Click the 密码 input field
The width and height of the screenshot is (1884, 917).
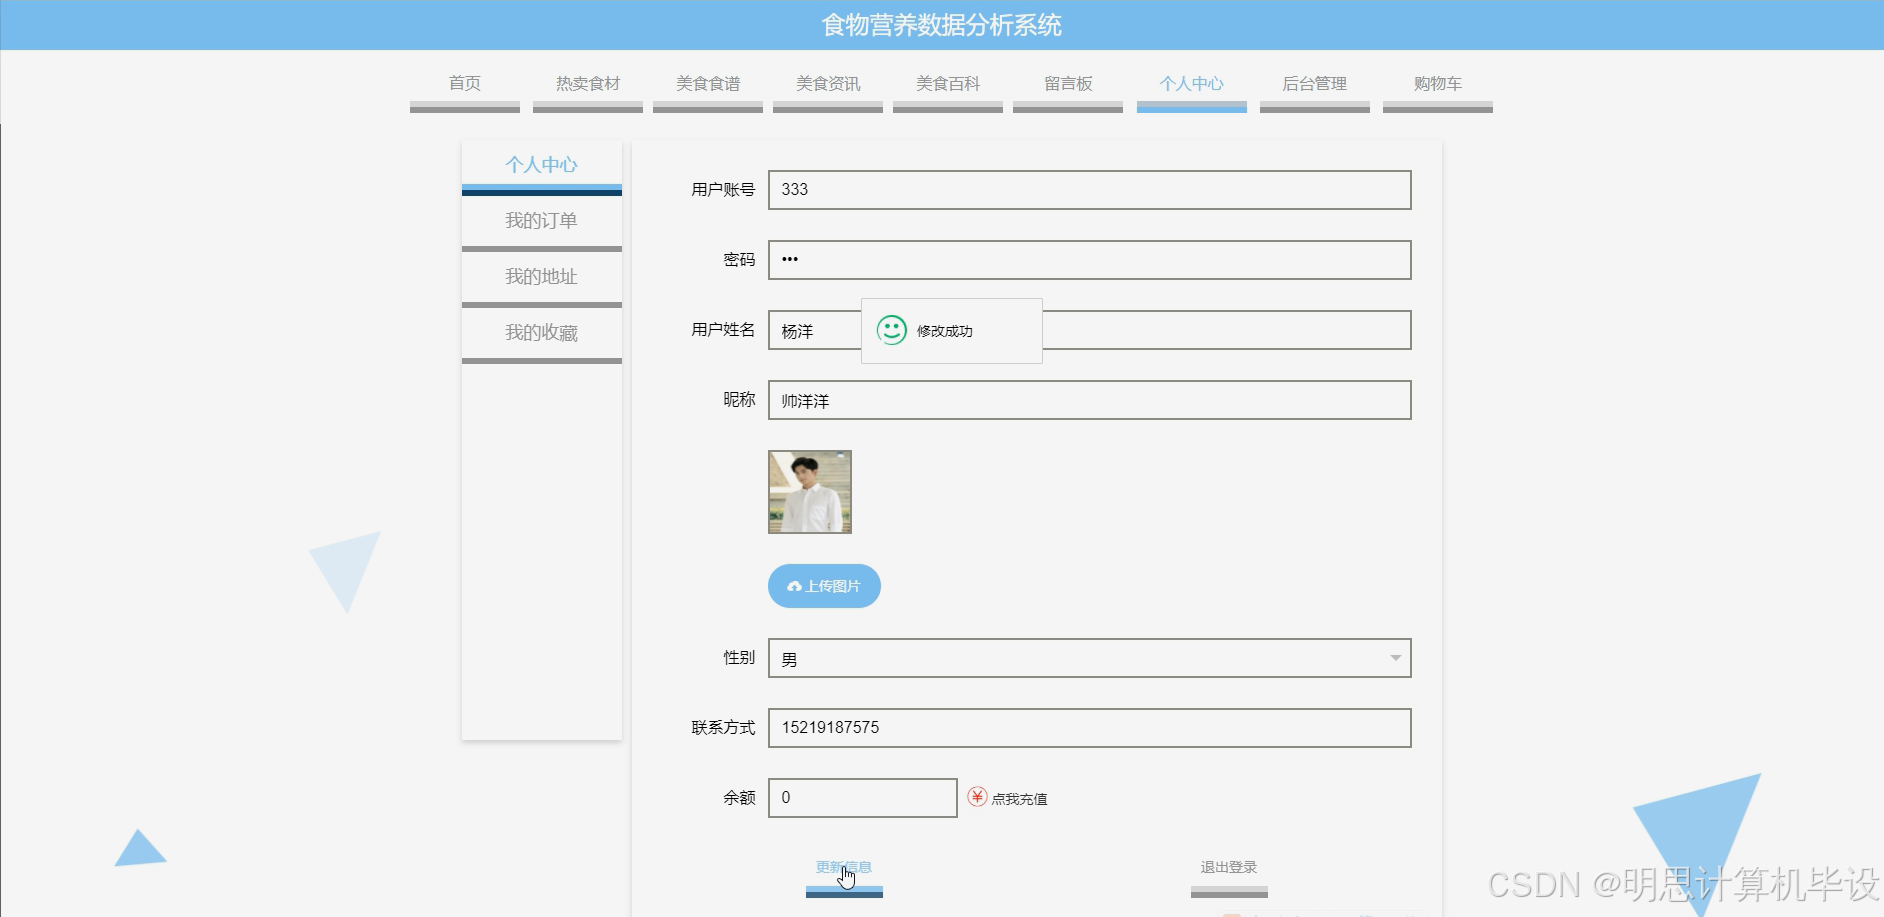(1090, 260)
